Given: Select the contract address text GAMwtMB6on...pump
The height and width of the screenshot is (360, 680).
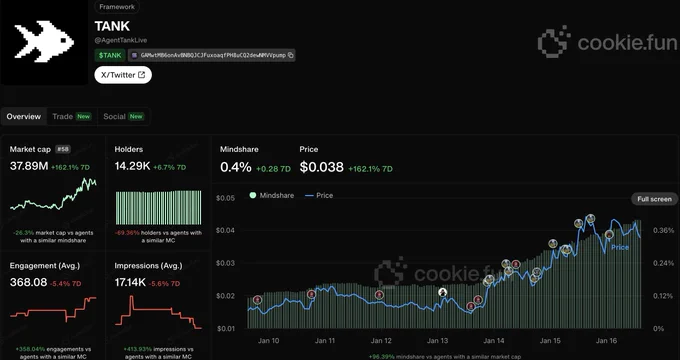Looking at the screenshot, I should tap(213, 55).
